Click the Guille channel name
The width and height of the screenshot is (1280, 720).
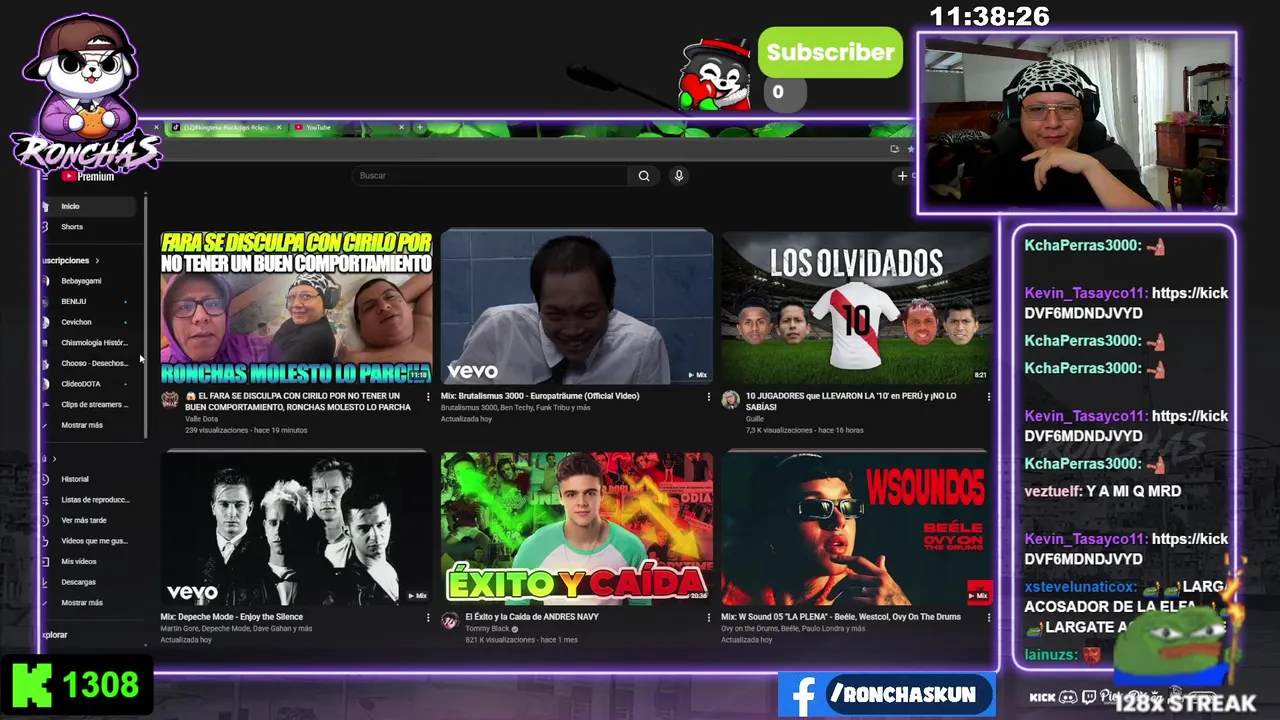[754, 419]
